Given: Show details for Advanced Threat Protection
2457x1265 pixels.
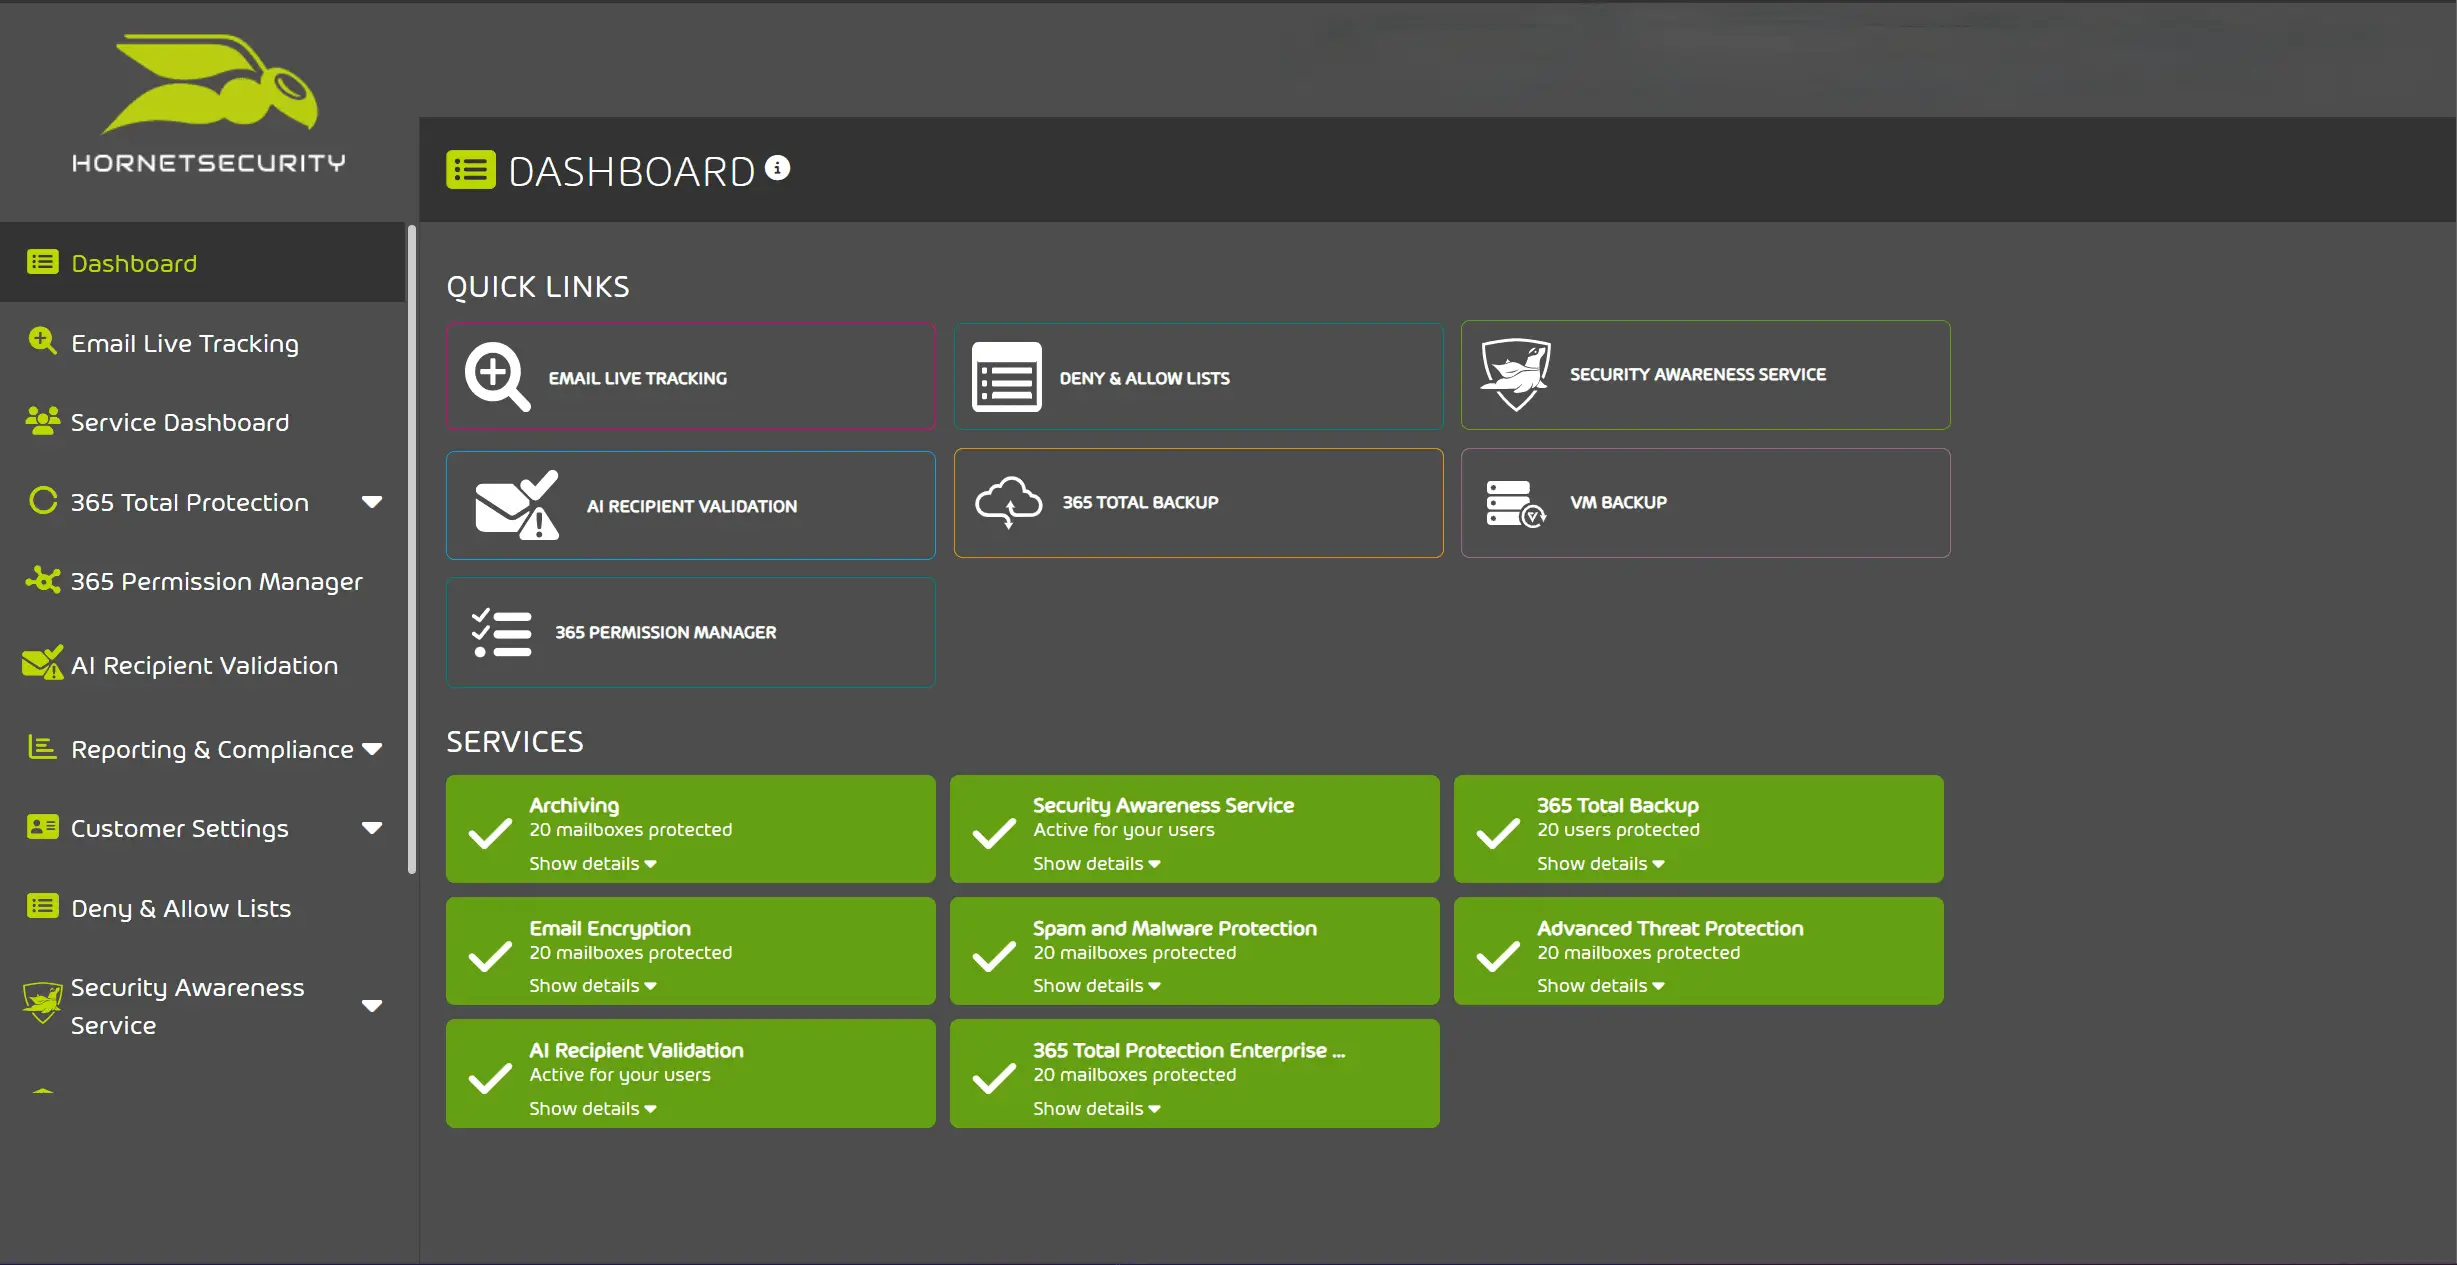Looking at the screenshot, I should 1601,985.
